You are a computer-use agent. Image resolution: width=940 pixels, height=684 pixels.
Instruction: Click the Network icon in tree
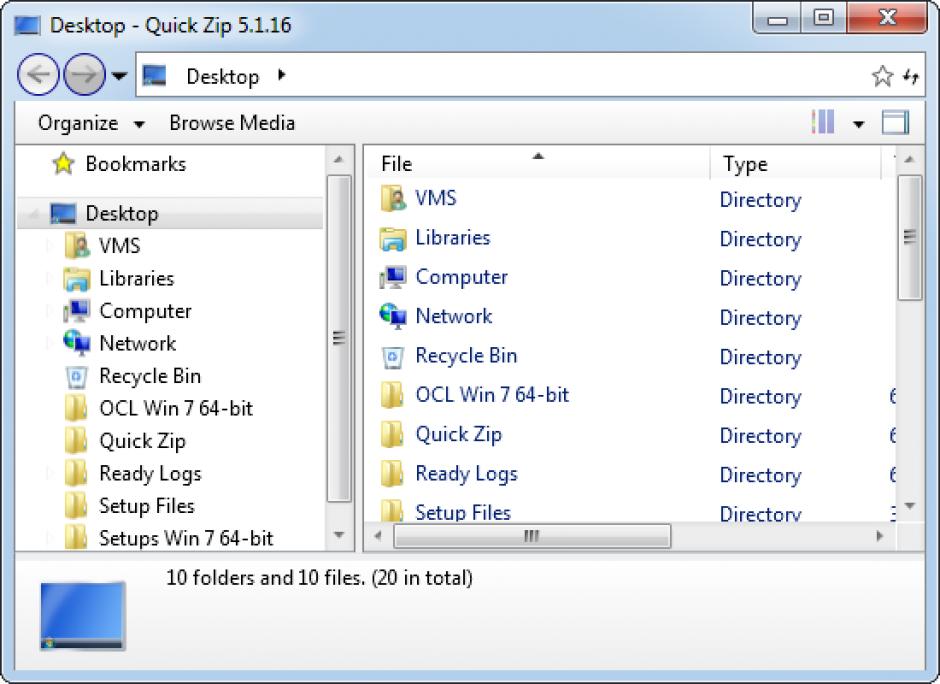[77, 343]
